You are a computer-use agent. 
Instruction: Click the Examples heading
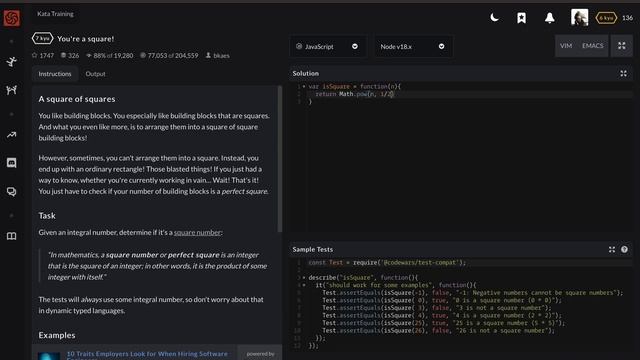pyautogui.click(x=57, y=335)
